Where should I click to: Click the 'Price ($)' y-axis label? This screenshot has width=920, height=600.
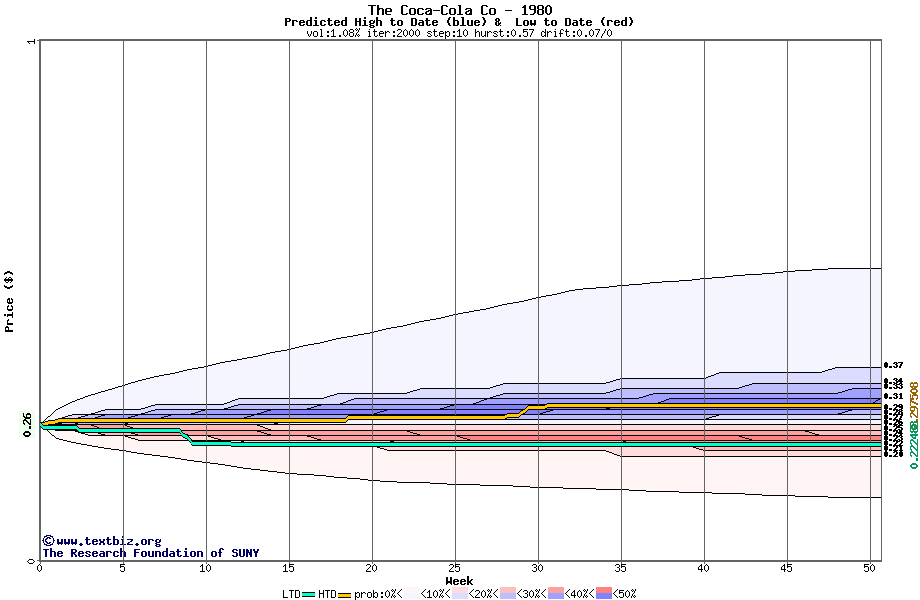pyautogui.click(x=9, y=301)
